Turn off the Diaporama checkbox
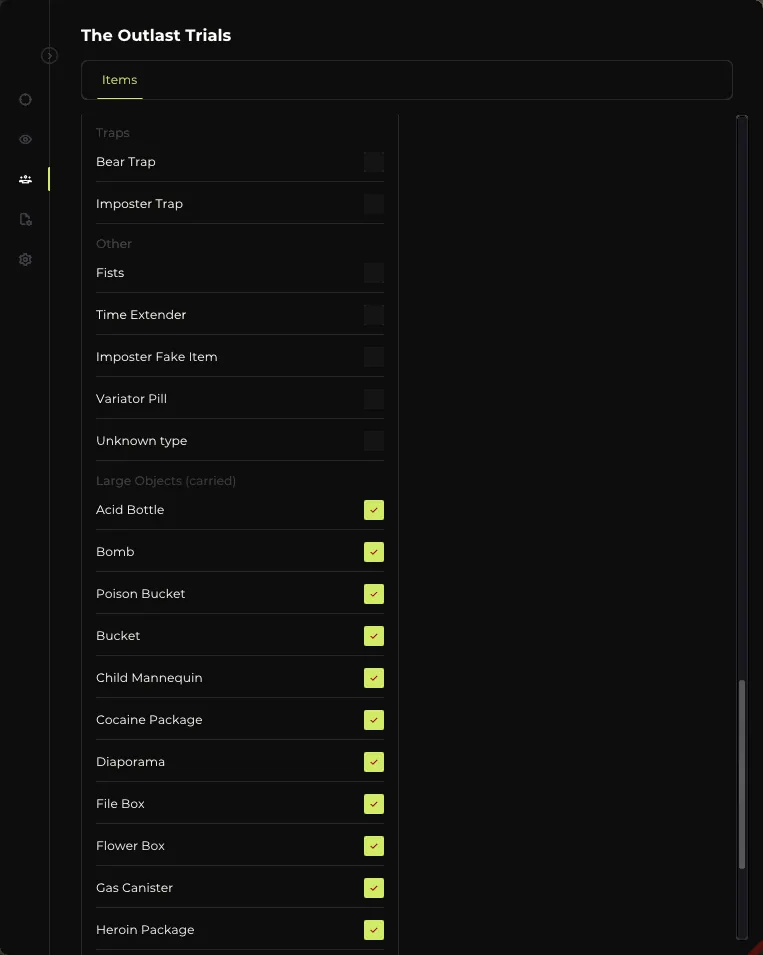The width and height of the screenshot is (763, 955). coord(374,762)
